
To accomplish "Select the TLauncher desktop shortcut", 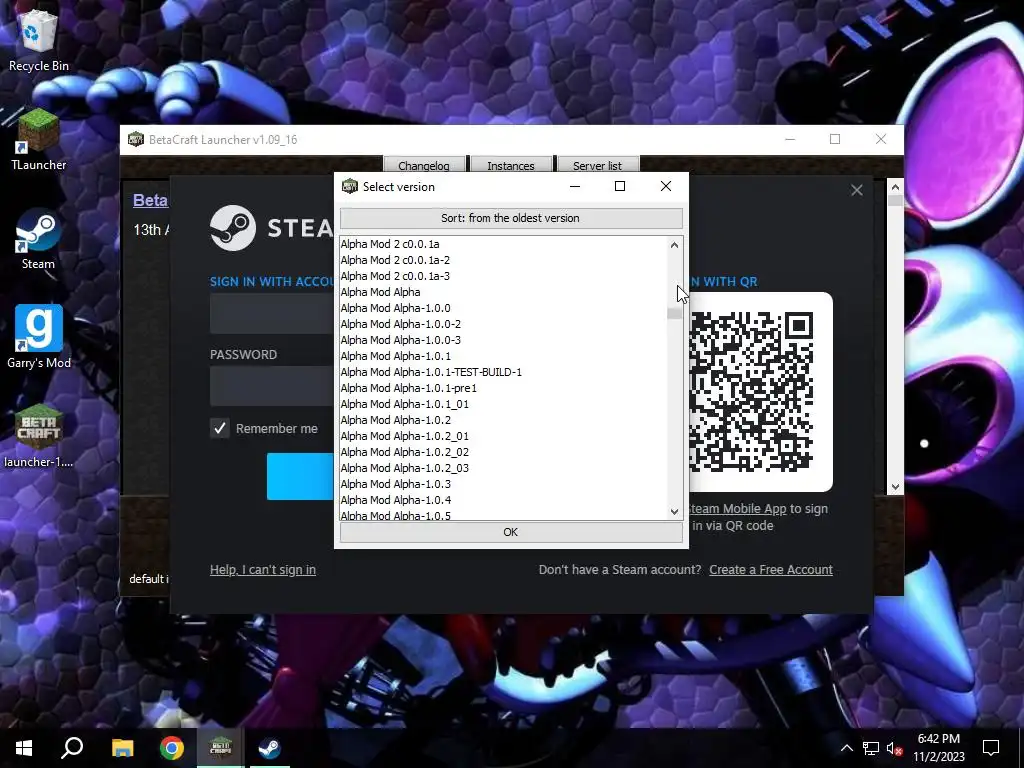I will click(x=39, y=140).
